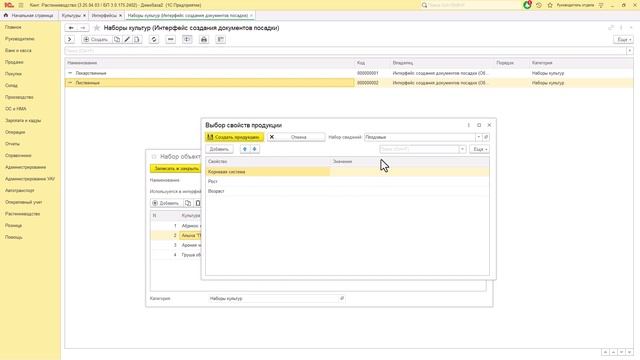This screenshot has width=640, height=360.
Task: Open the Производство section in sidebar
Action: coord(19,97)
